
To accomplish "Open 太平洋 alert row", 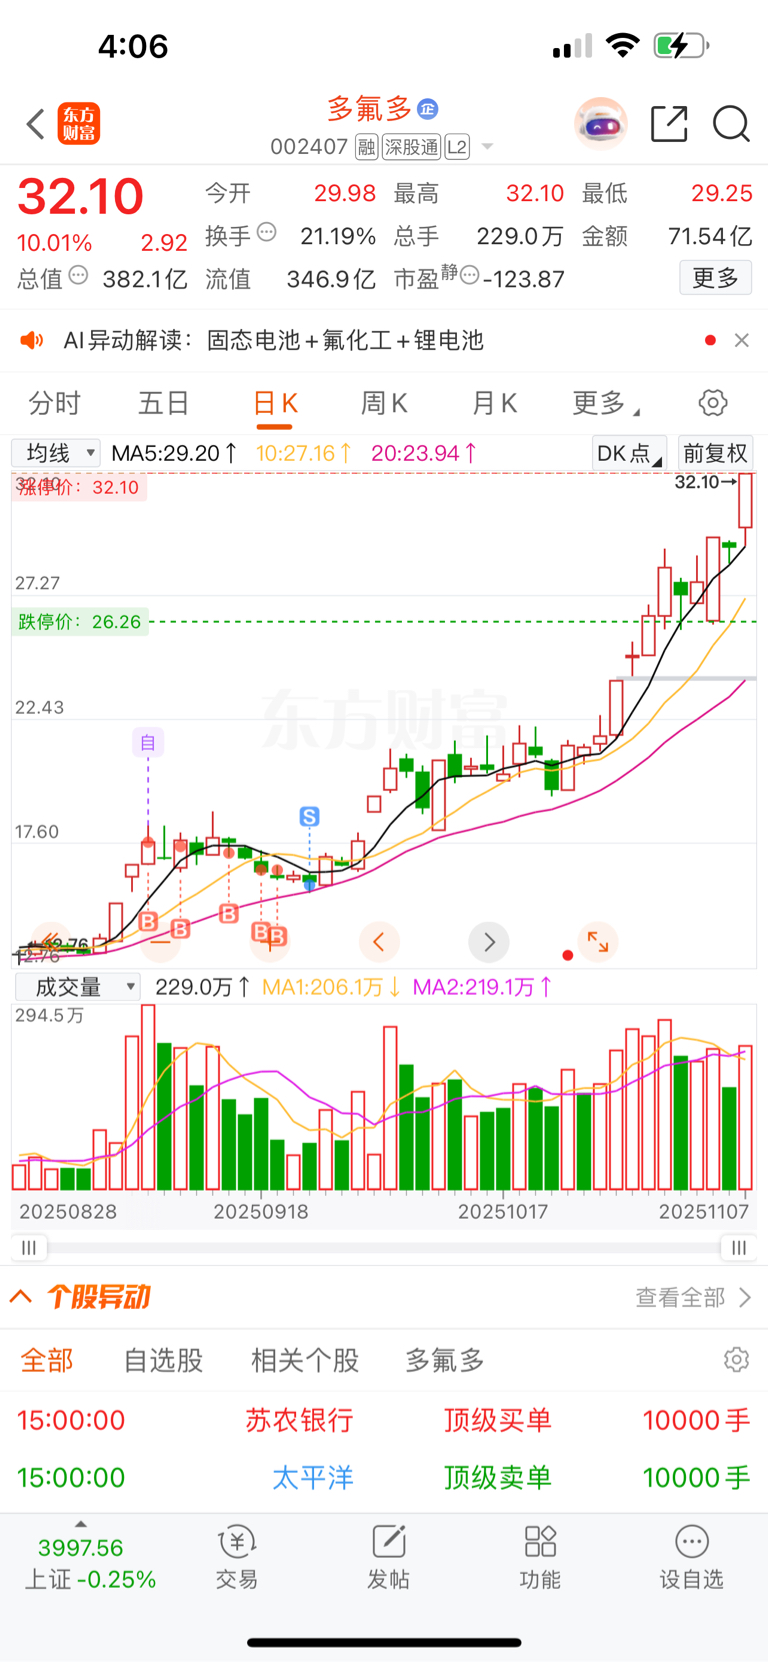I will [384, 1477].
